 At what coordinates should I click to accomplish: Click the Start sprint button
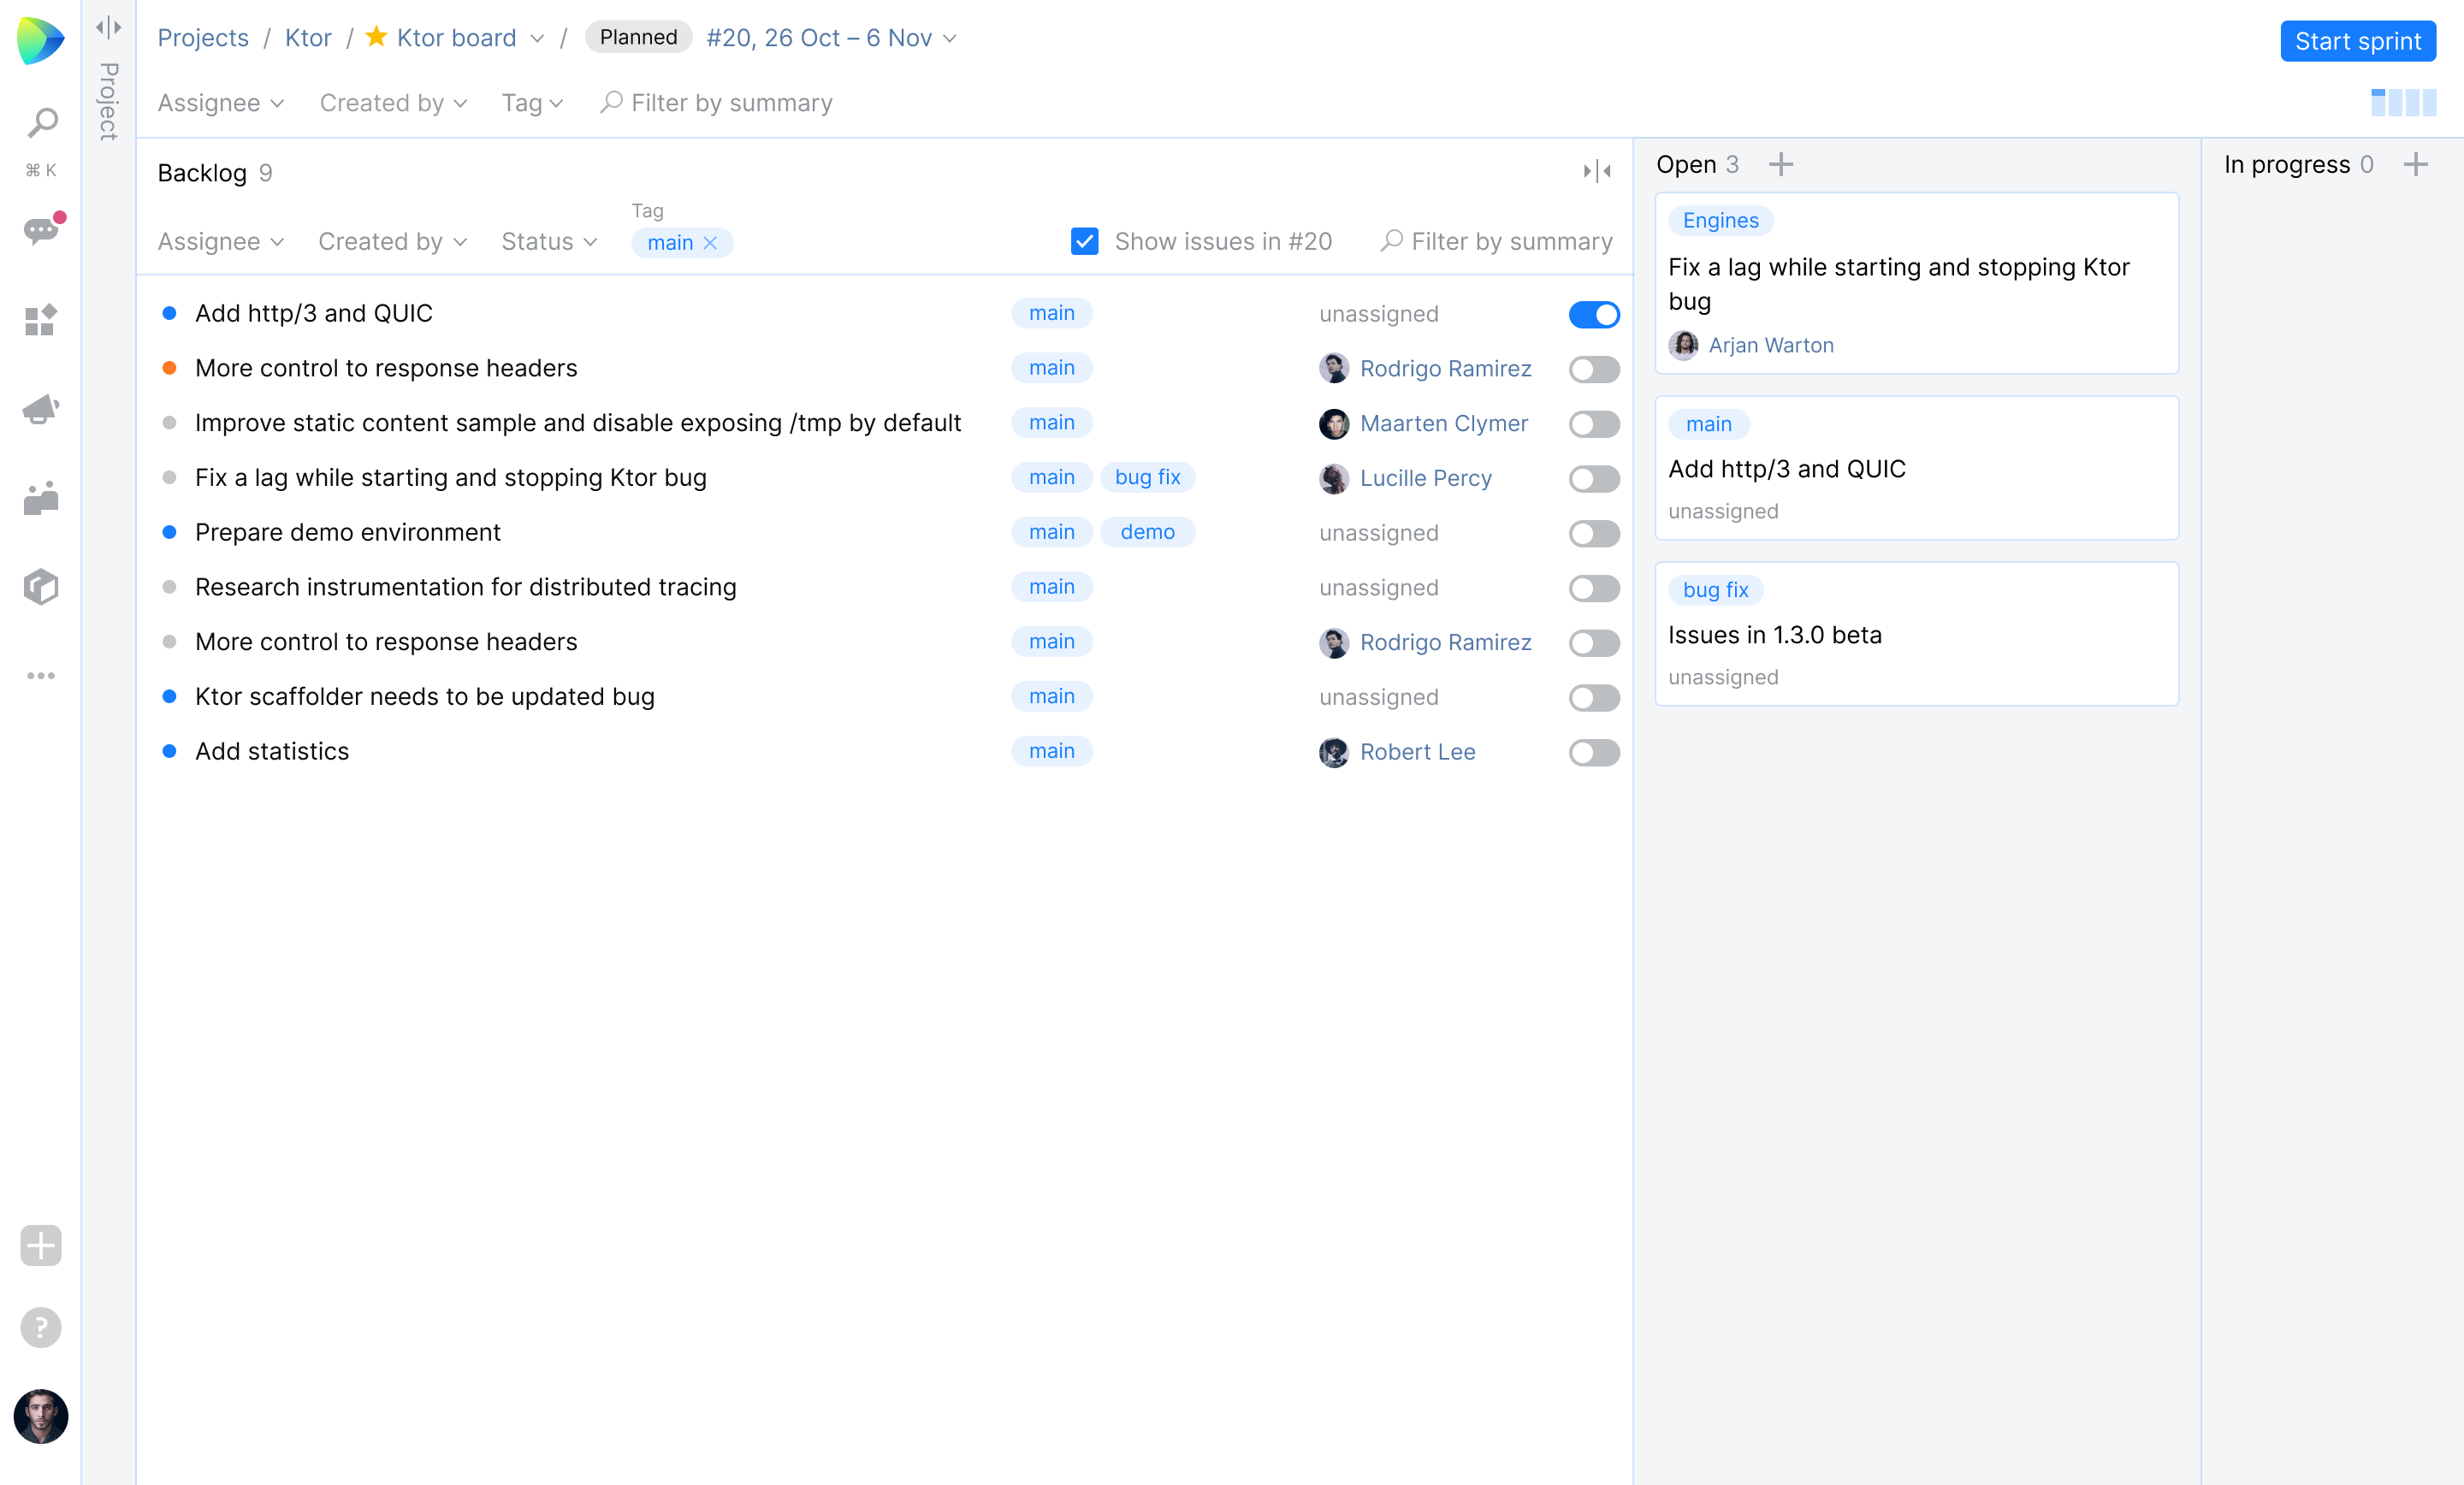(x=2357, y=41)
